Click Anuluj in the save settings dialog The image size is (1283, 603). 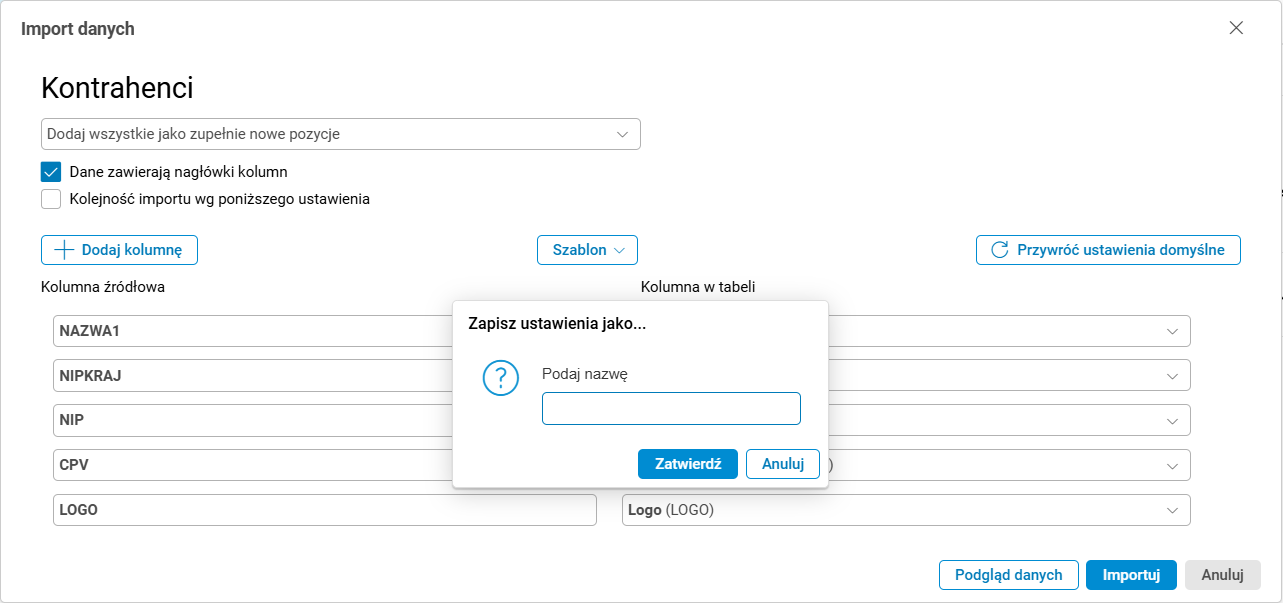tap(783, 464)
